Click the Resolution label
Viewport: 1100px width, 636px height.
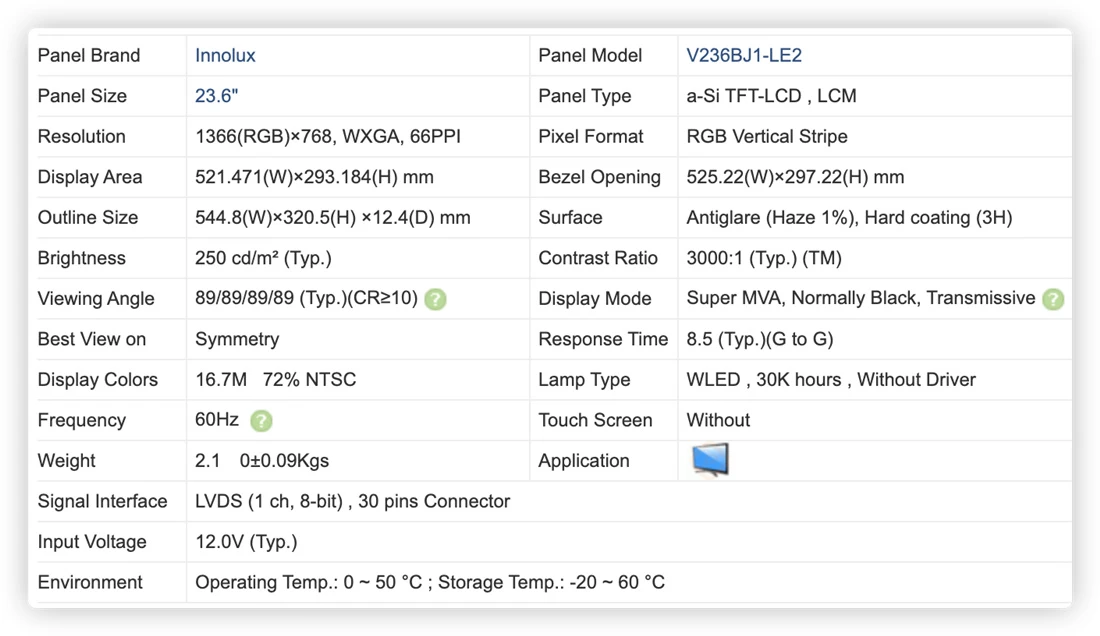[81, 136]
